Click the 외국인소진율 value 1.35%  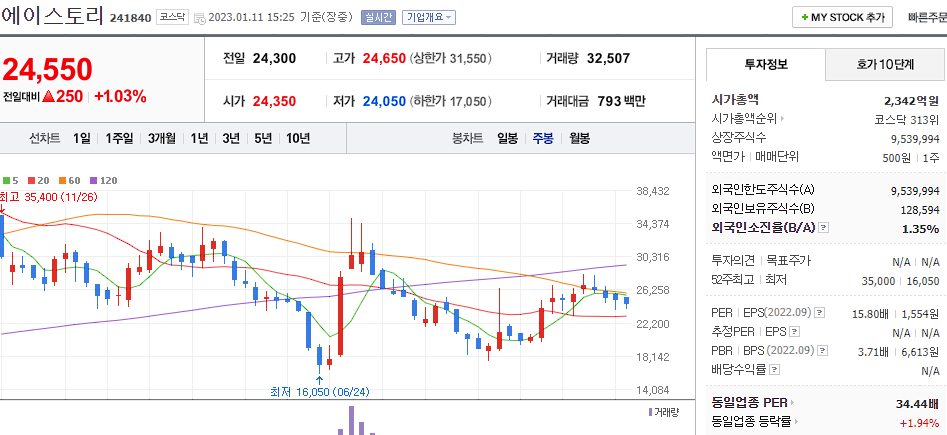tap(920, 228)
